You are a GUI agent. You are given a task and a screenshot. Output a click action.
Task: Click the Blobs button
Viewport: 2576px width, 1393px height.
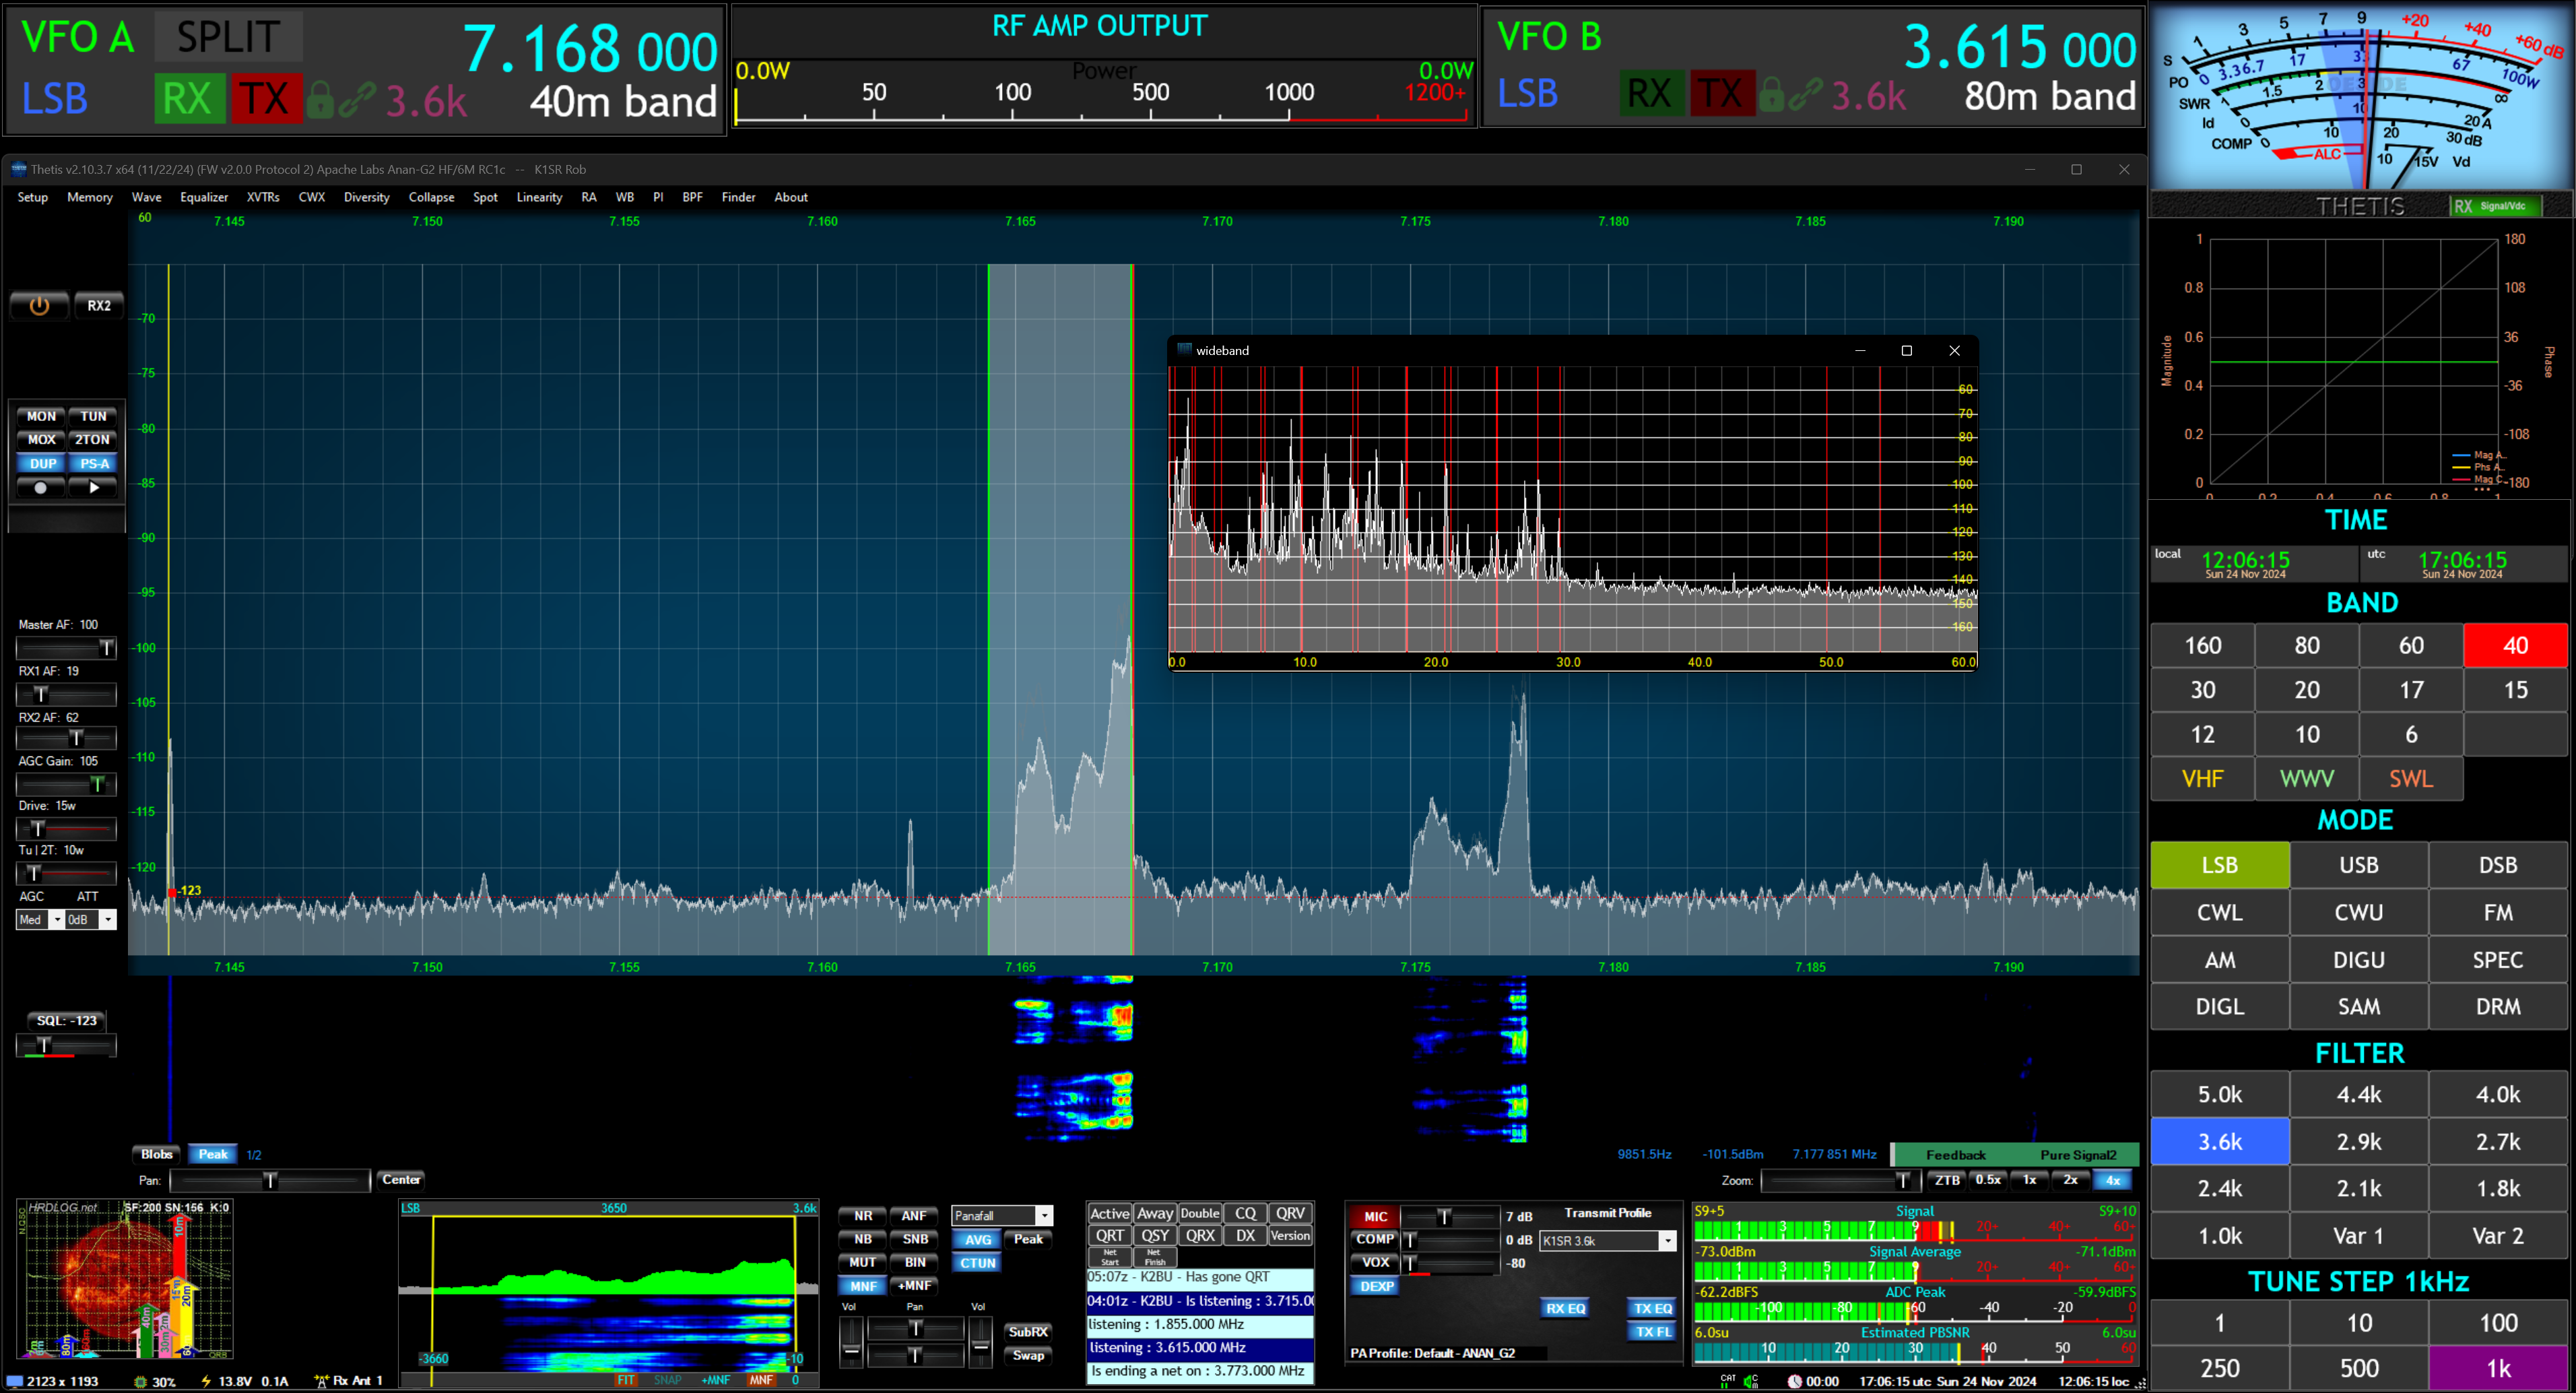click(x=156, y=1155)
